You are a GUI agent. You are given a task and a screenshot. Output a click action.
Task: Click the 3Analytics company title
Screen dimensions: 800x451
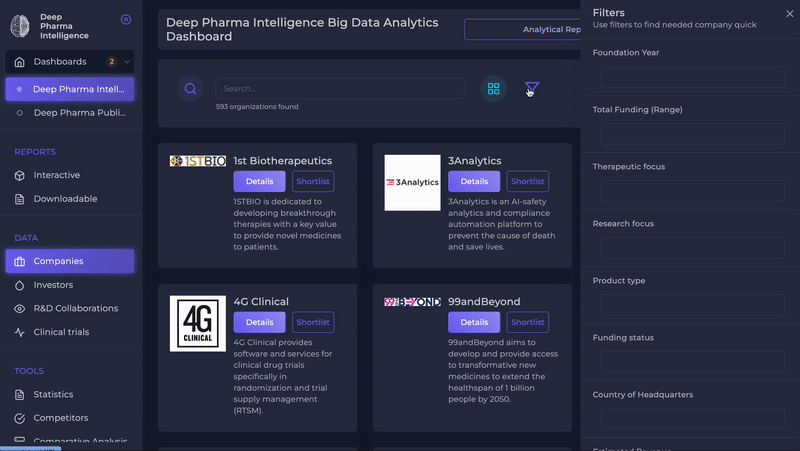click(x=474, y=161)
